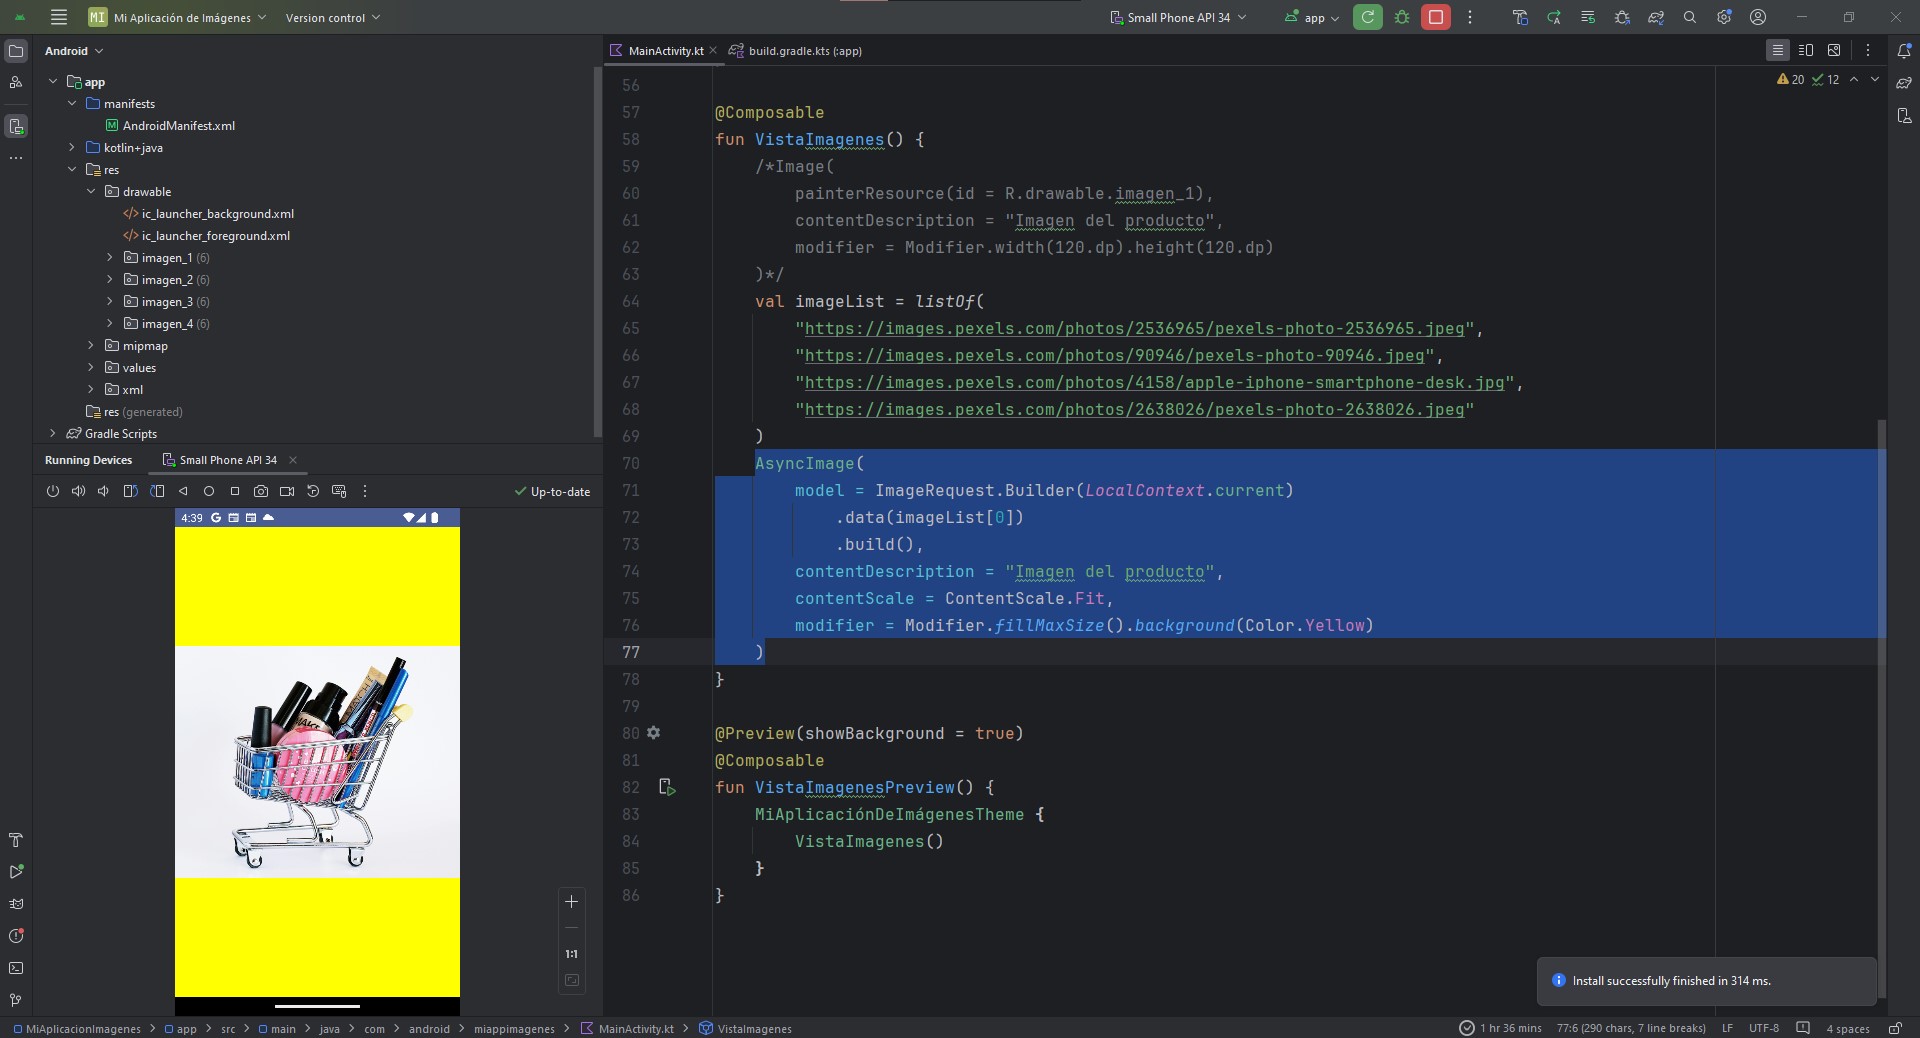Image resolution: width=1920 pixels, height=1038 pixels.
Task: Expand the Gradle Scripts node
Action: pos(53,434)
